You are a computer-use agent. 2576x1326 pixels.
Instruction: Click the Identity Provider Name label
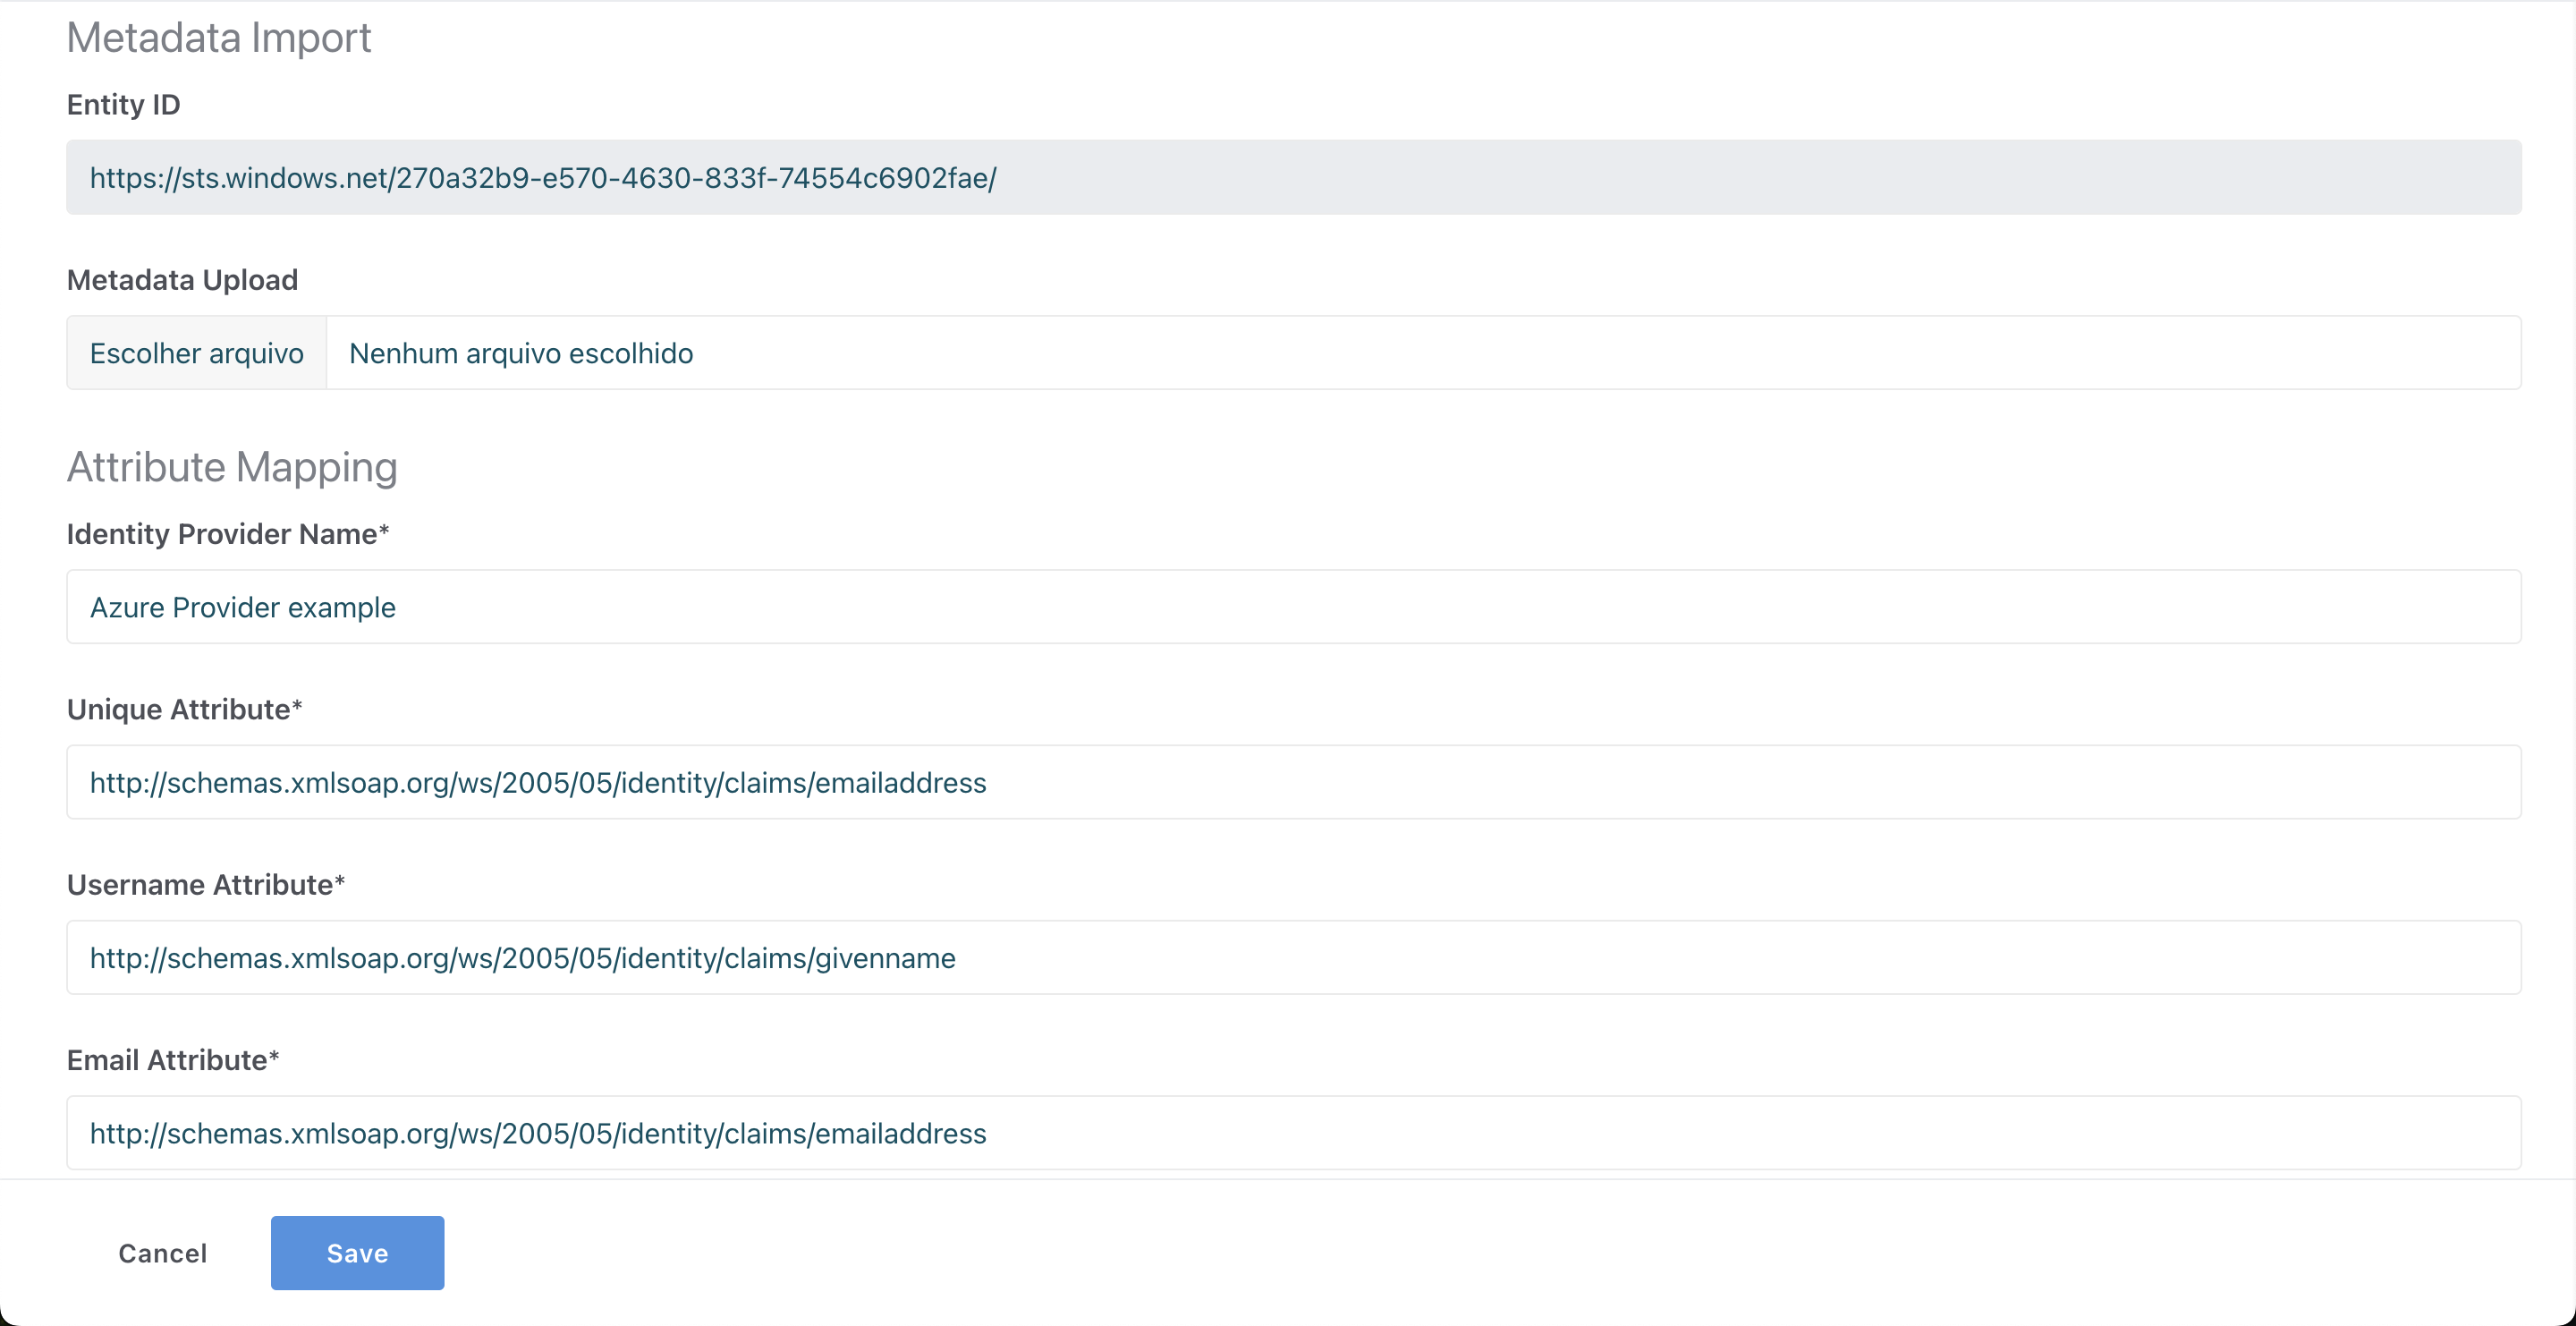pos(221,534)
